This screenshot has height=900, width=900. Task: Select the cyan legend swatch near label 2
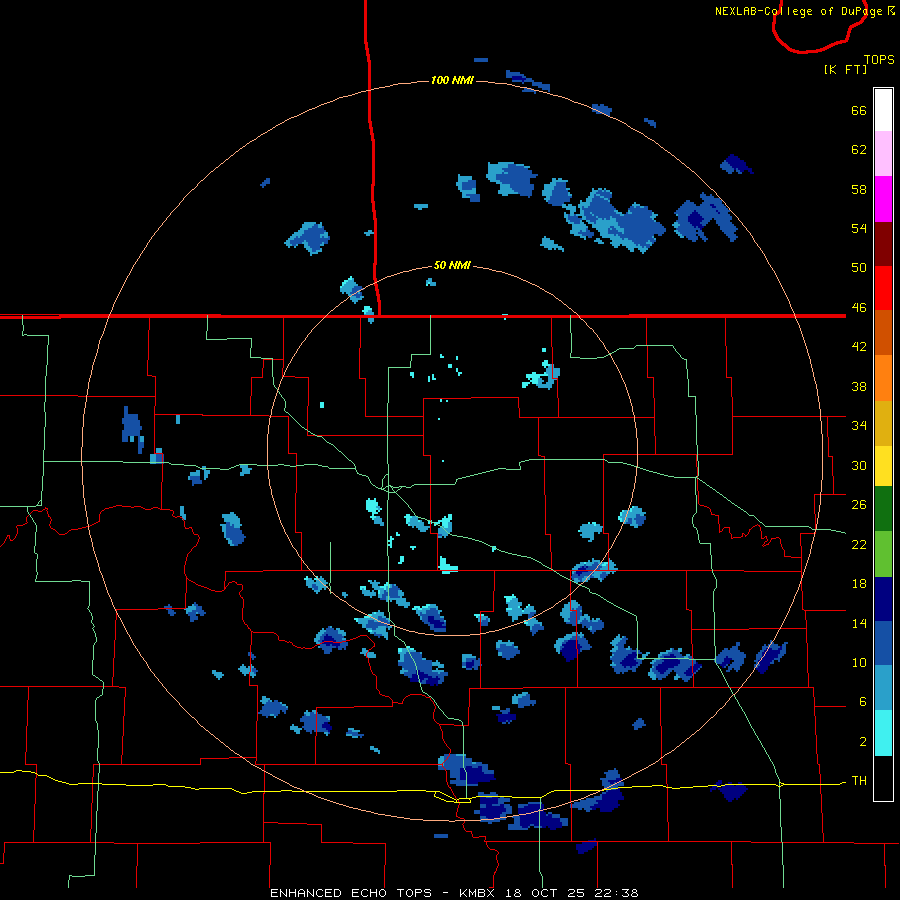tap(883, 733)
